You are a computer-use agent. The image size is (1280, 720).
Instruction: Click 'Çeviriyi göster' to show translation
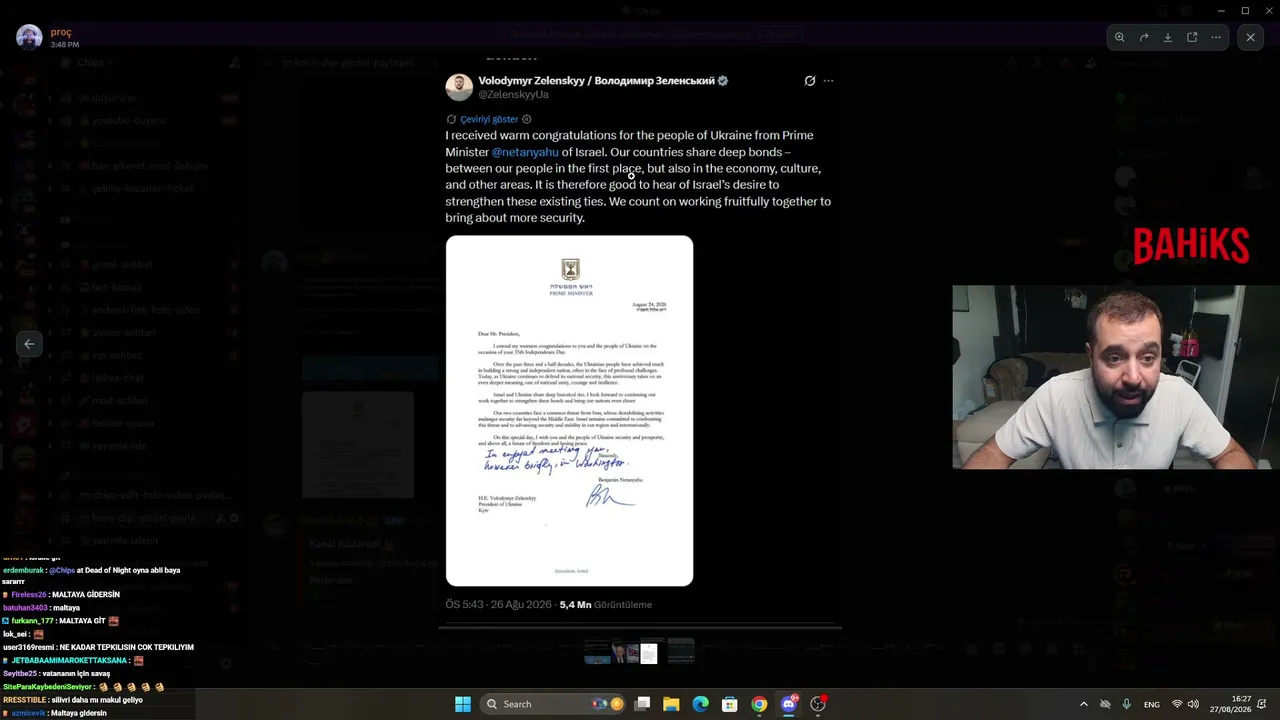[489, 119]
